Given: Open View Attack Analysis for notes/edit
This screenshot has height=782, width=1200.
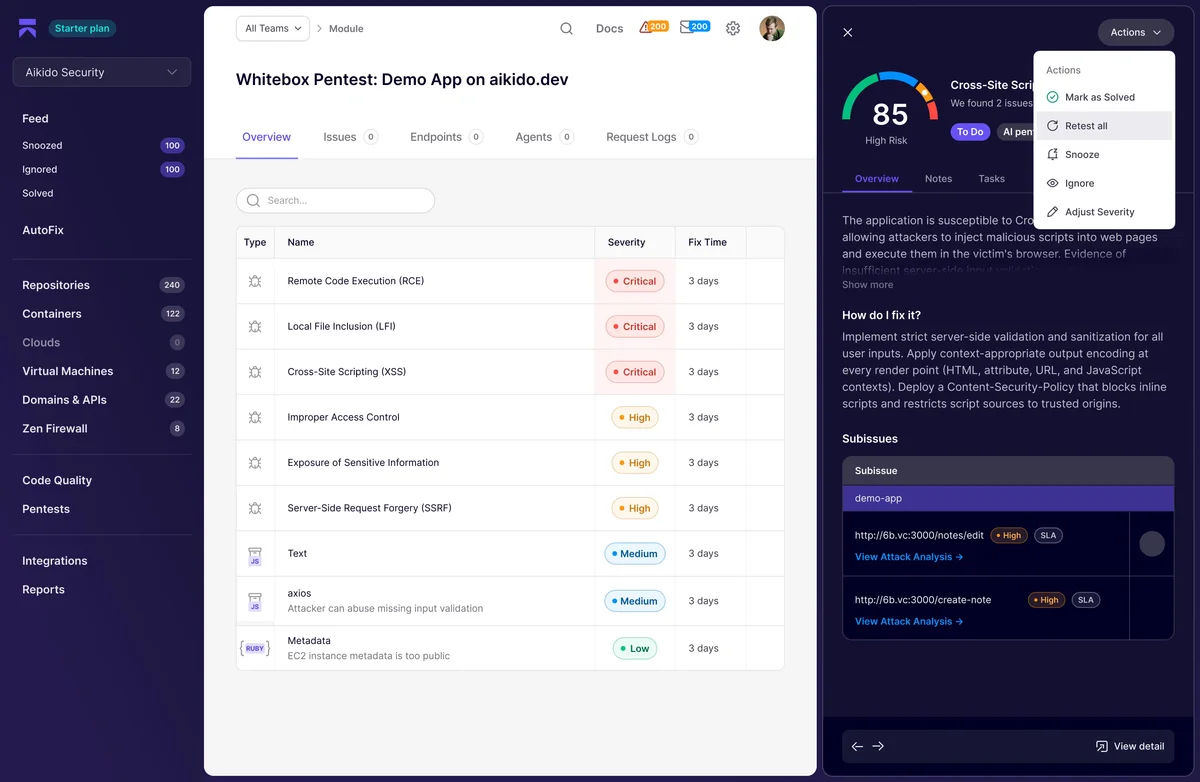Looking at the screenshot, I should (908, 557).
